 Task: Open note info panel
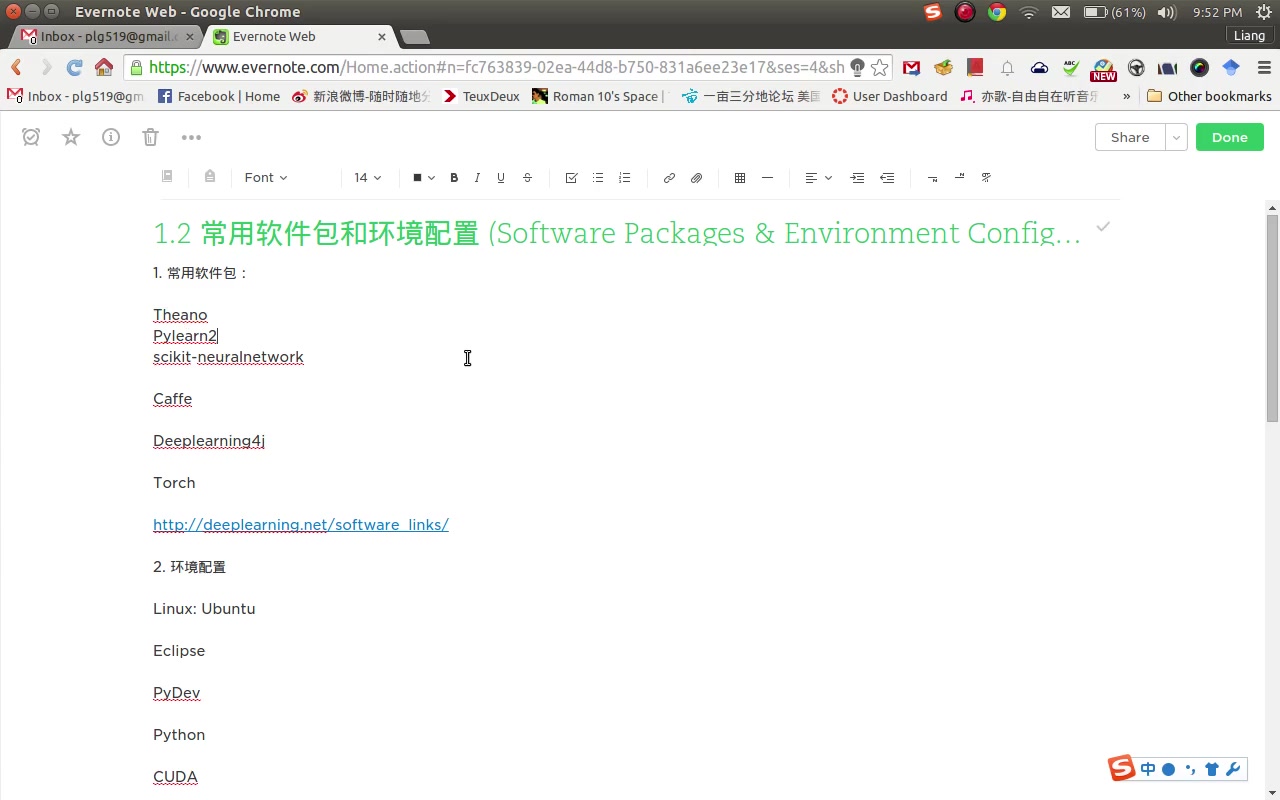(111, 137)
